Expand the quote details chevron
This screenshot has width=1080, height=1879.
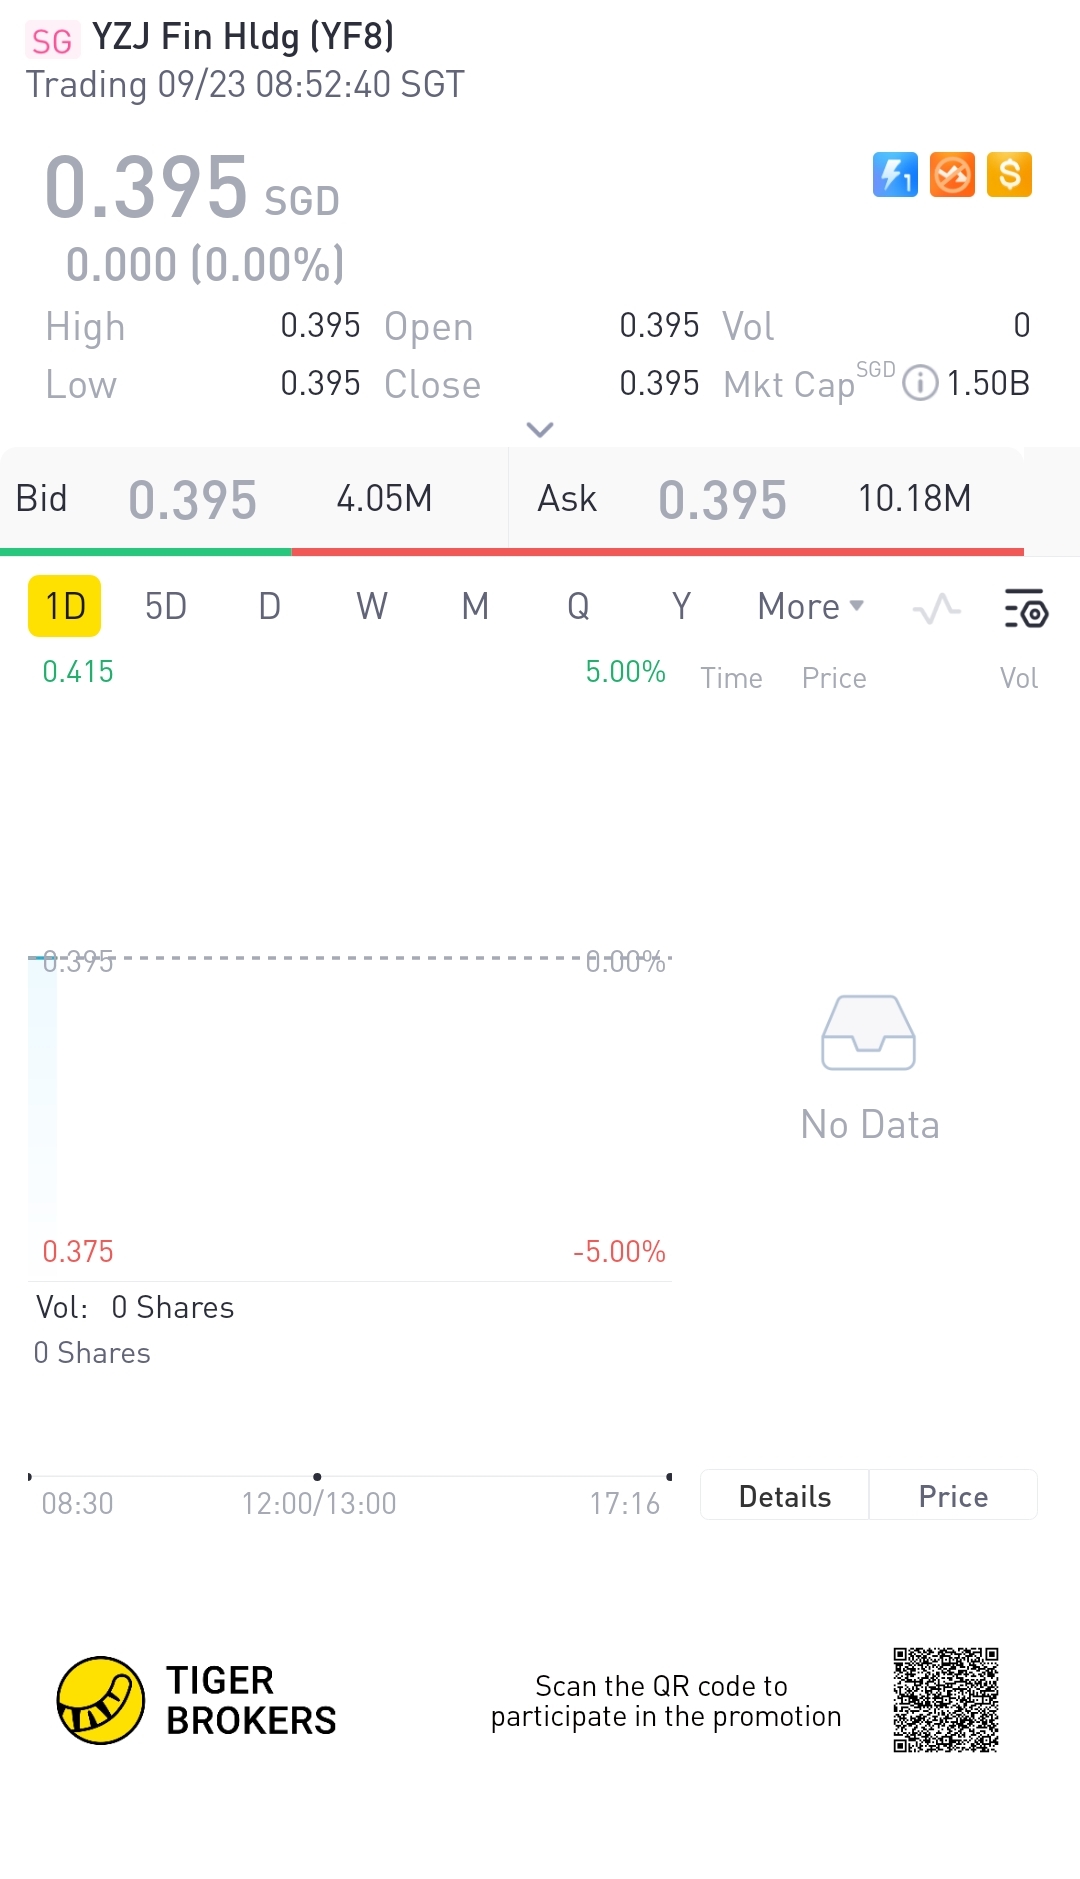[540, 430]
